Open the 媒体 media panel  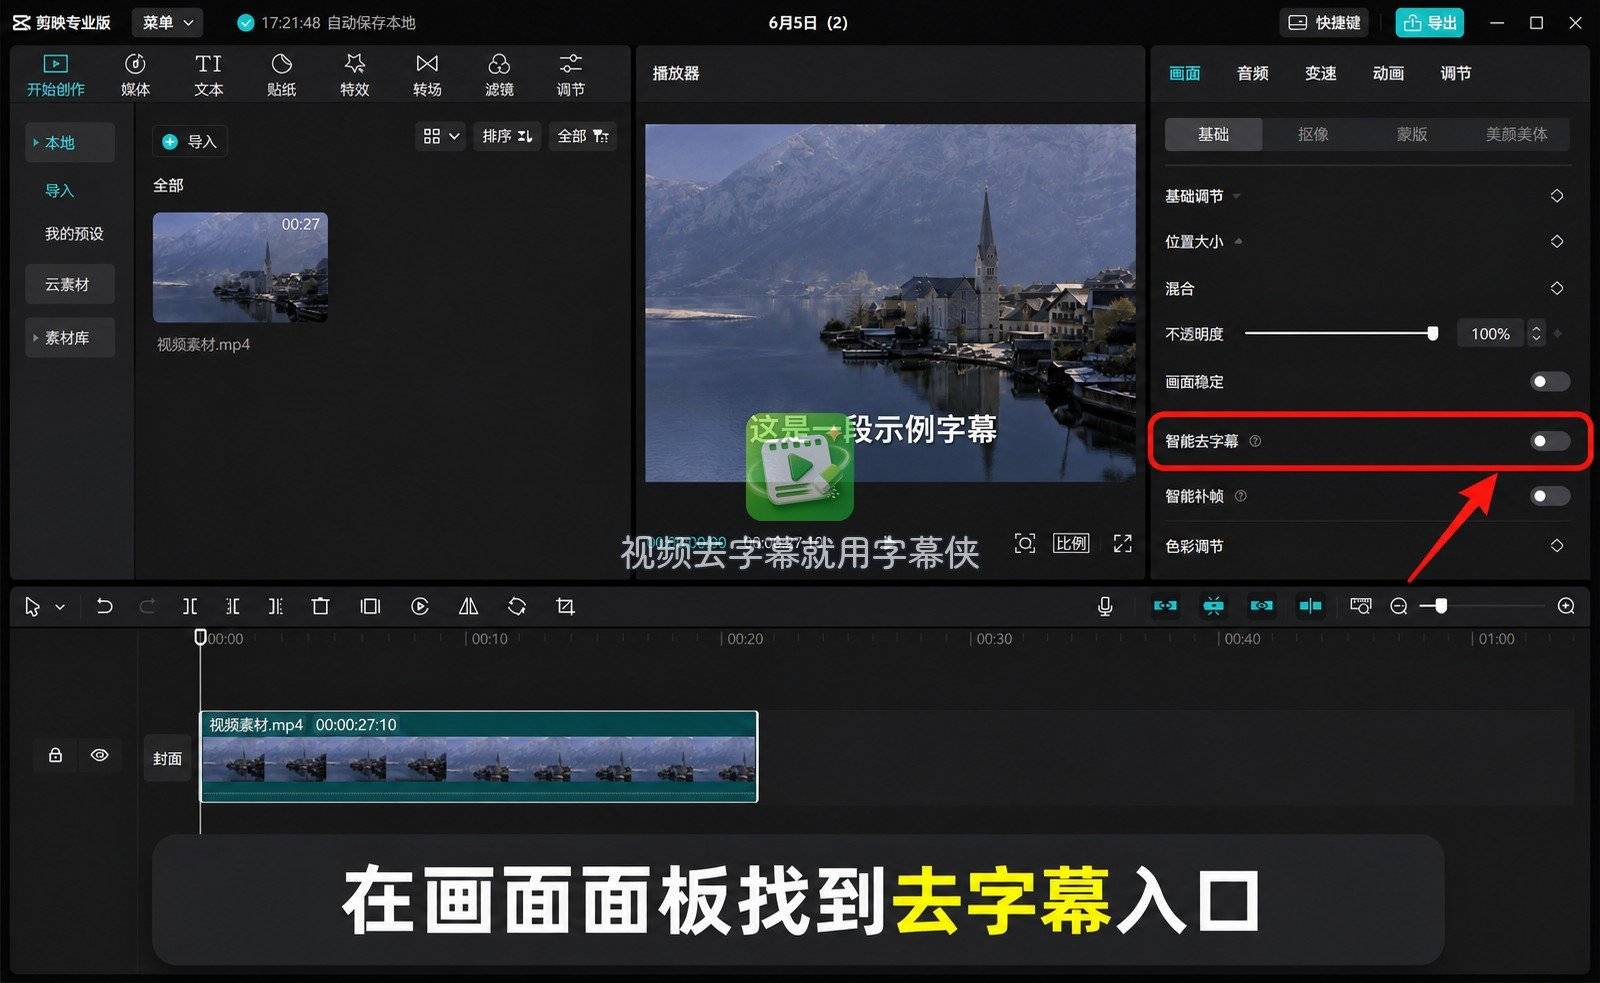click(135, 75)
